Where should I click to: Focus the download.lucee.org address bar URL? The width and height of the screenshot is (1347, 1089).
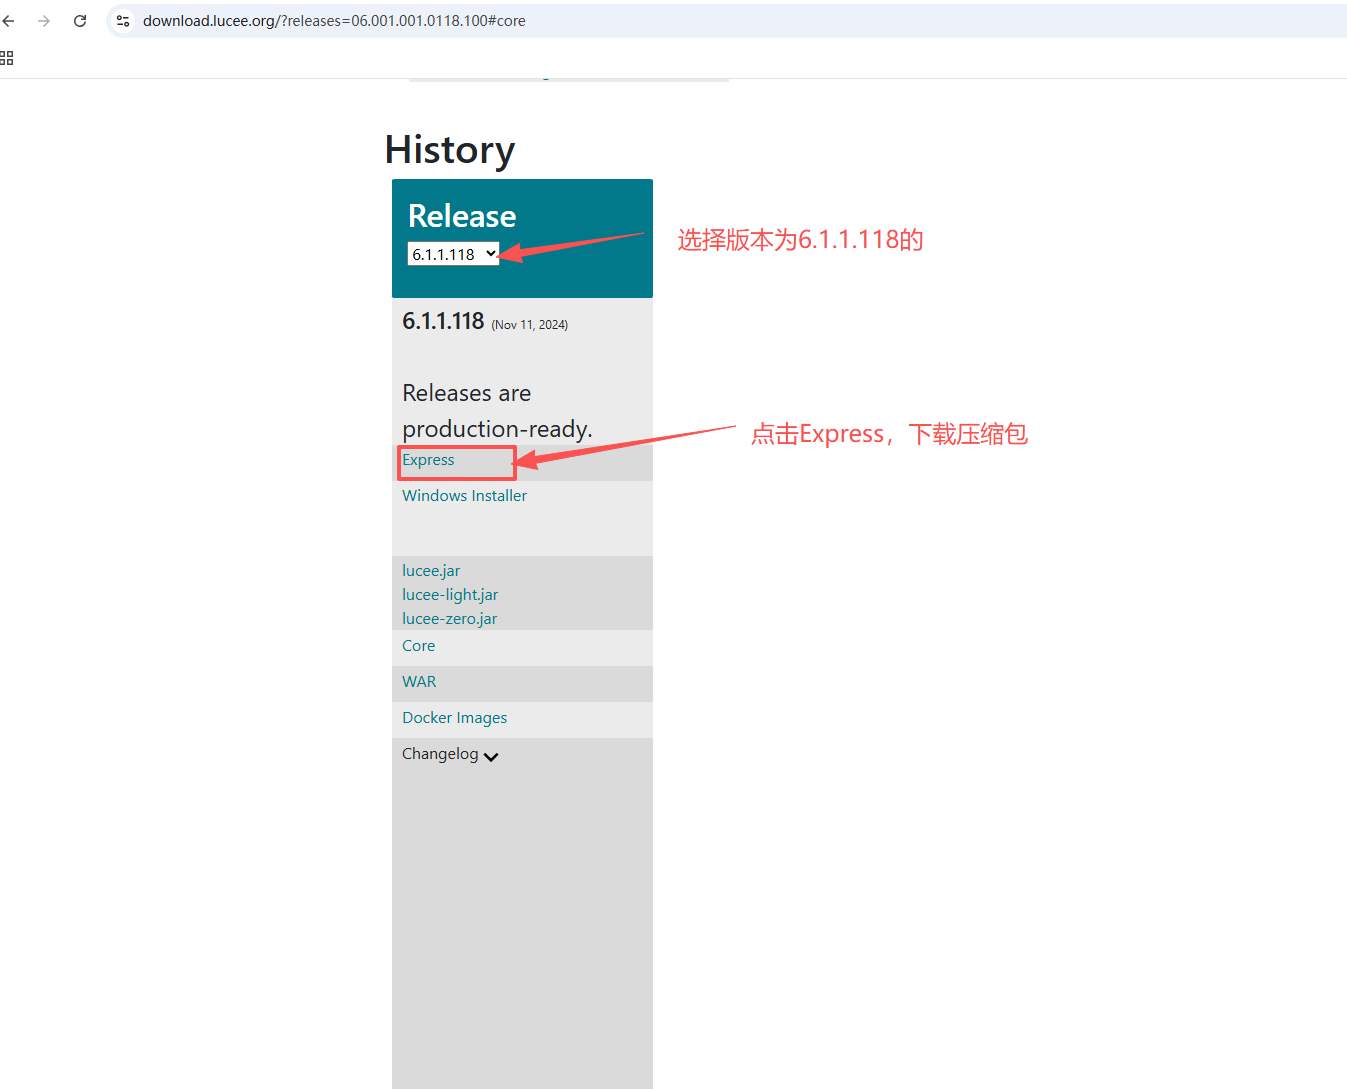[334, 21]
